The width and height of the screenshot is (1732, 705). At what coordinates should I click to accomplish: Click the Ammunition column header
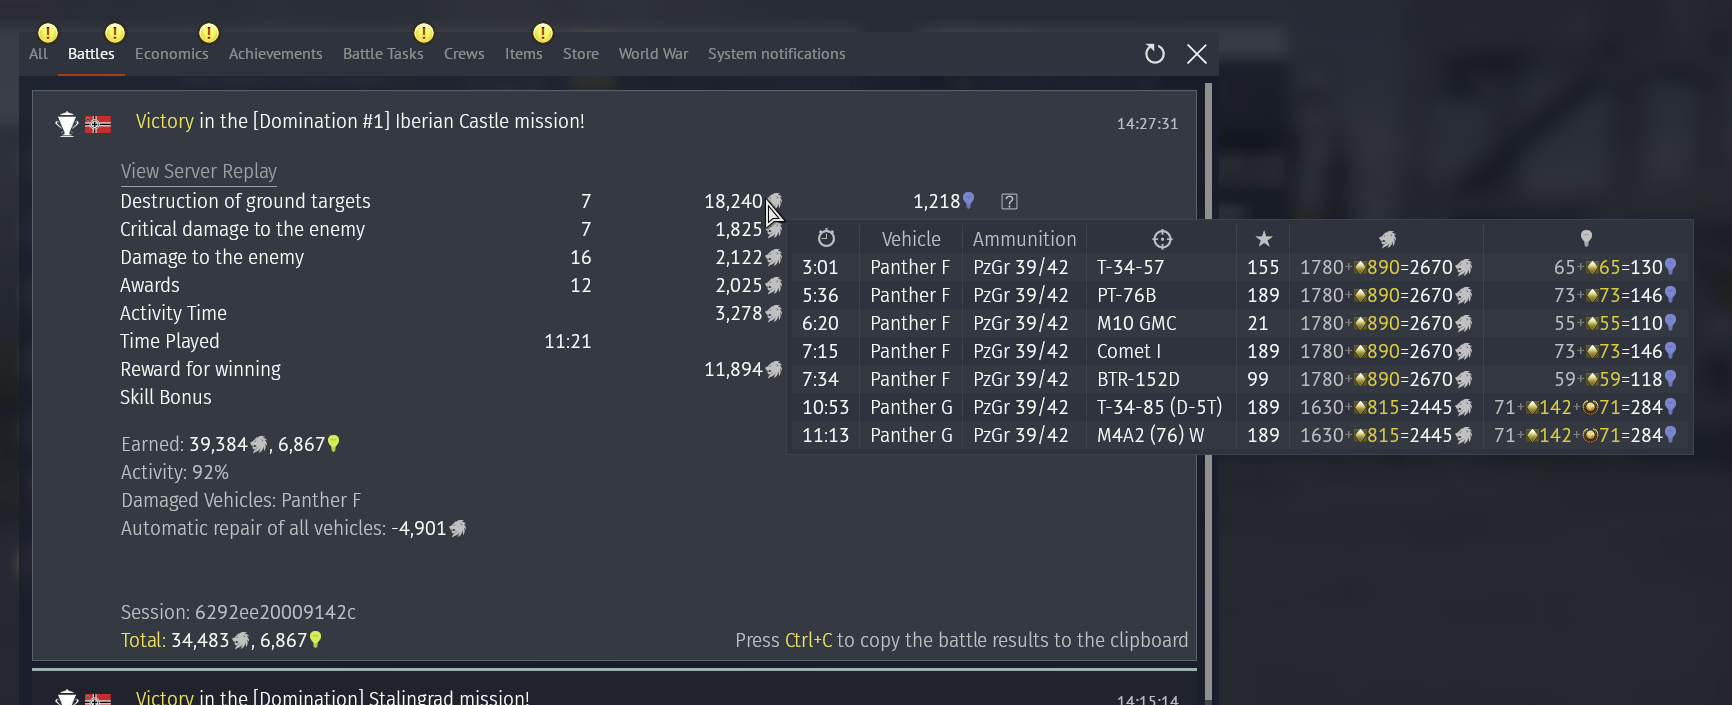(1025, 239)
